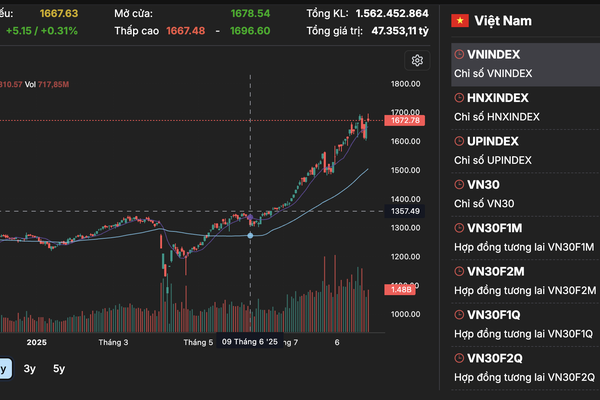Click the clock icon next to VN30
The image size is (600, 400).
(x=460, y=184)
